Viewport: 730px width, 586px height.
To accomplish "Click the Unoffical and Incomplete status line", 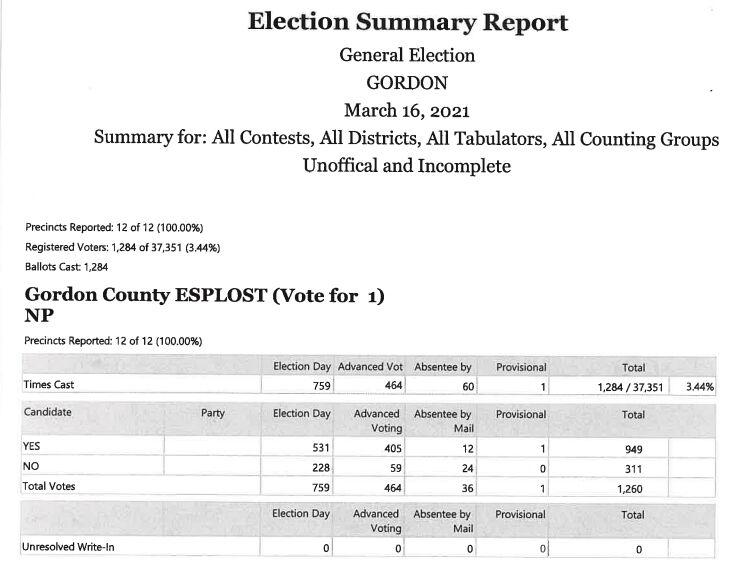I will [406, 166].
